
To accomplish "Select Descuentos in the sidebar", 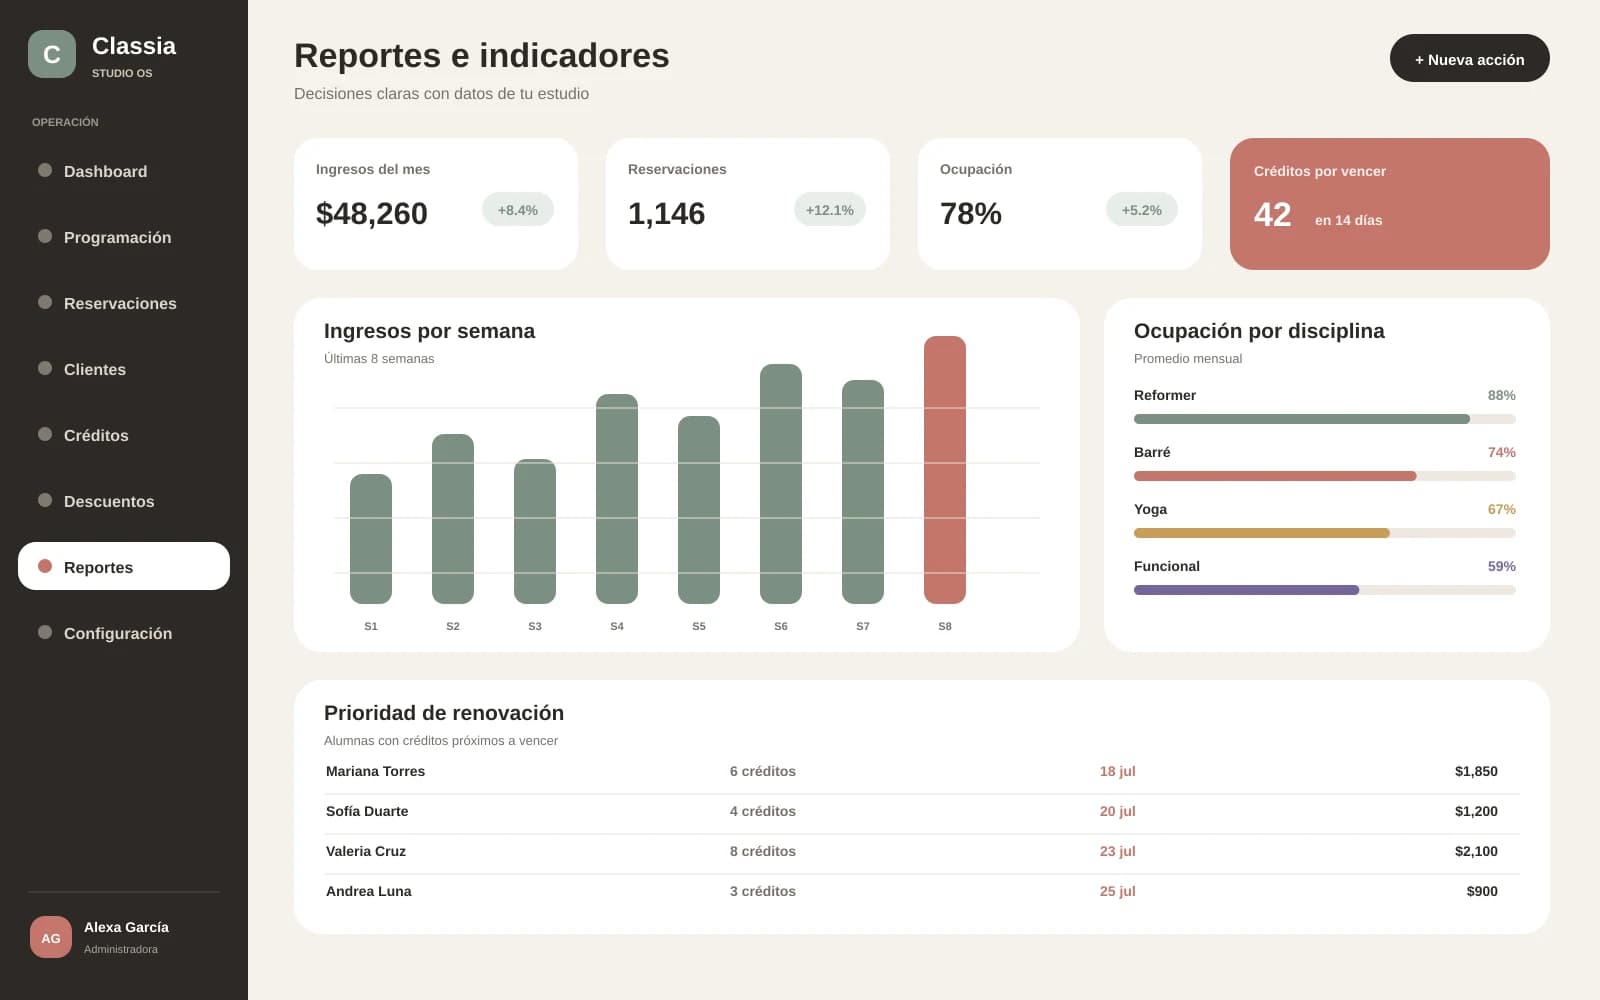I will coord(124,501).
